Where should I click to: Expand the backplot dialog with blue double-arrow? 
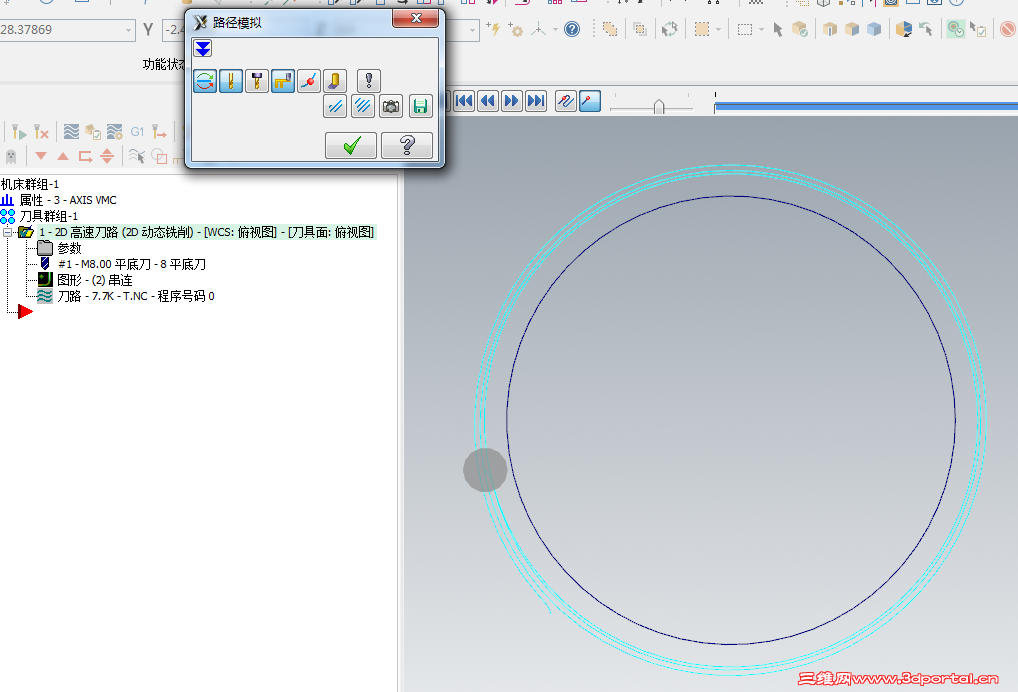203,49
